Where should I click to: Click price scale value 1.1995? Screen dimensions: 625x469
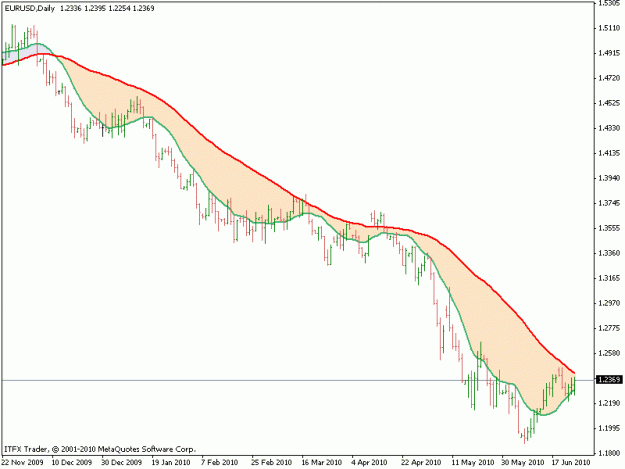pos(609,428)
